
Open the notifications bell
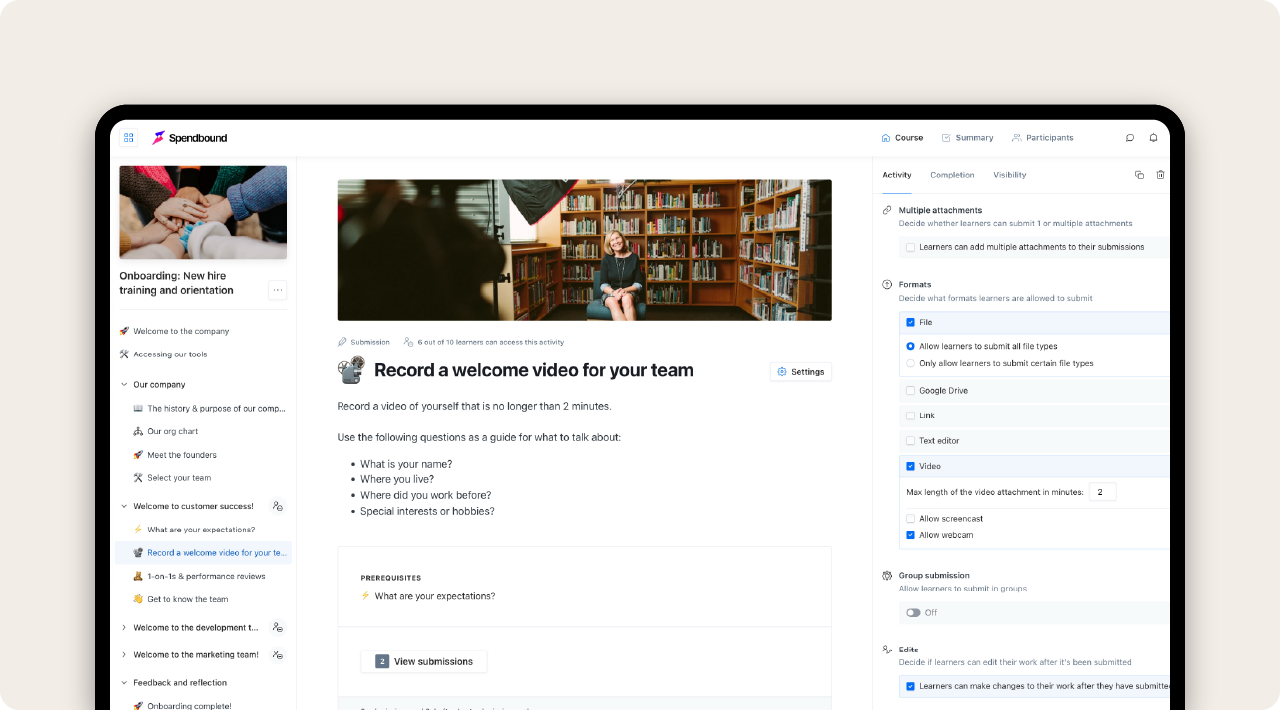[1154, 137]
